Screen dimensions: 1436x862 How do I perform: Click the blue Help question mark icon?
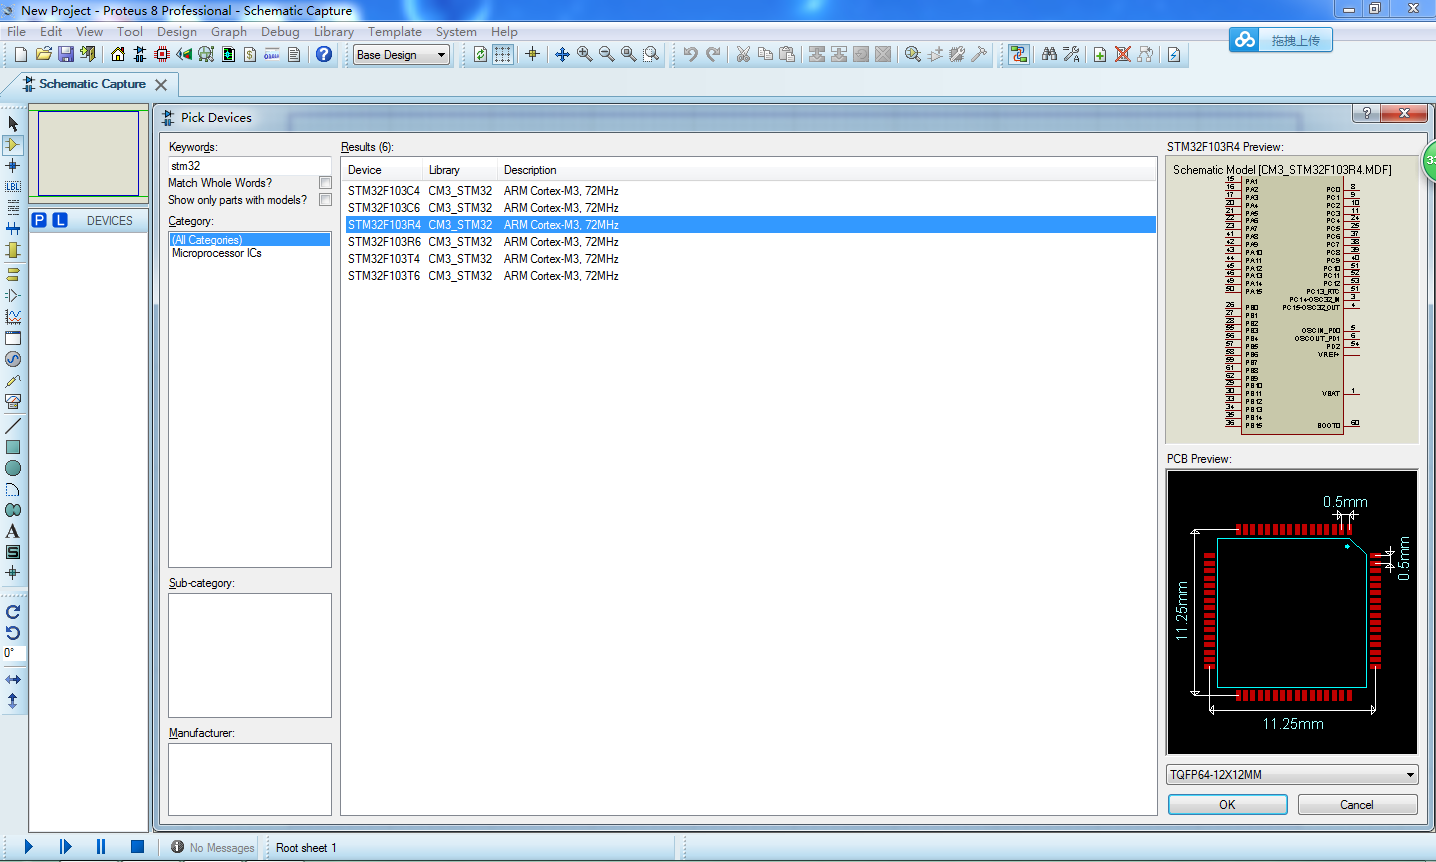[x=324, y=54]
